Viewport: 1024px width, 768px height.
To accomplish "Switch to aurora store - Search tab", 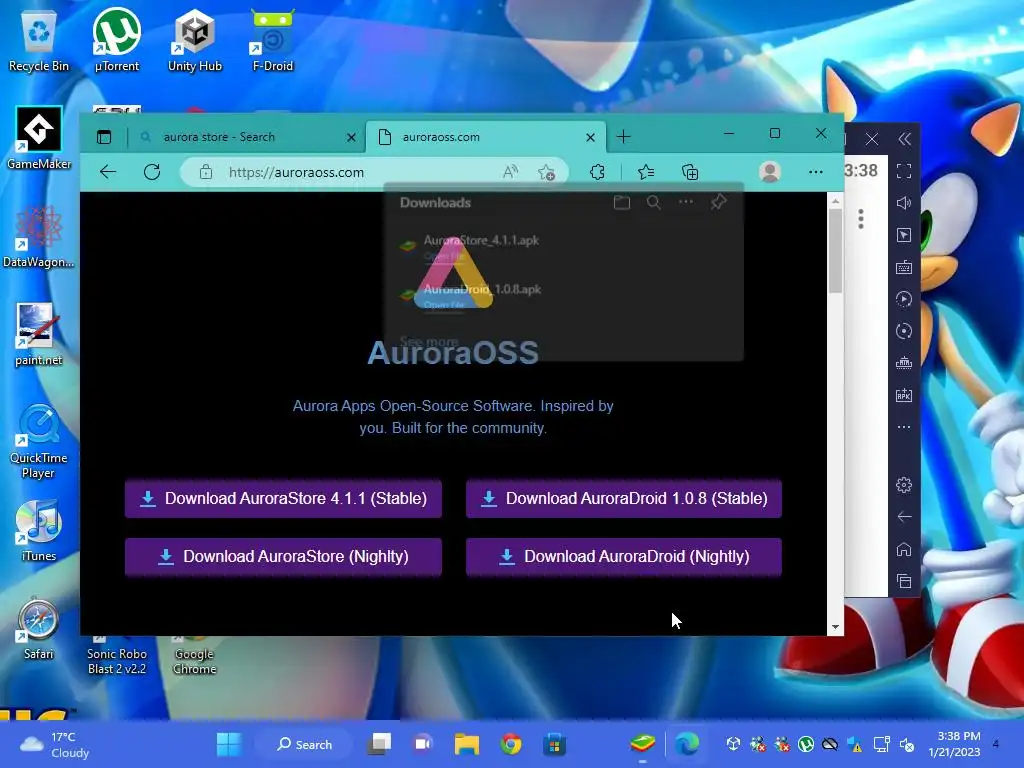I will [x=246, y=137].
